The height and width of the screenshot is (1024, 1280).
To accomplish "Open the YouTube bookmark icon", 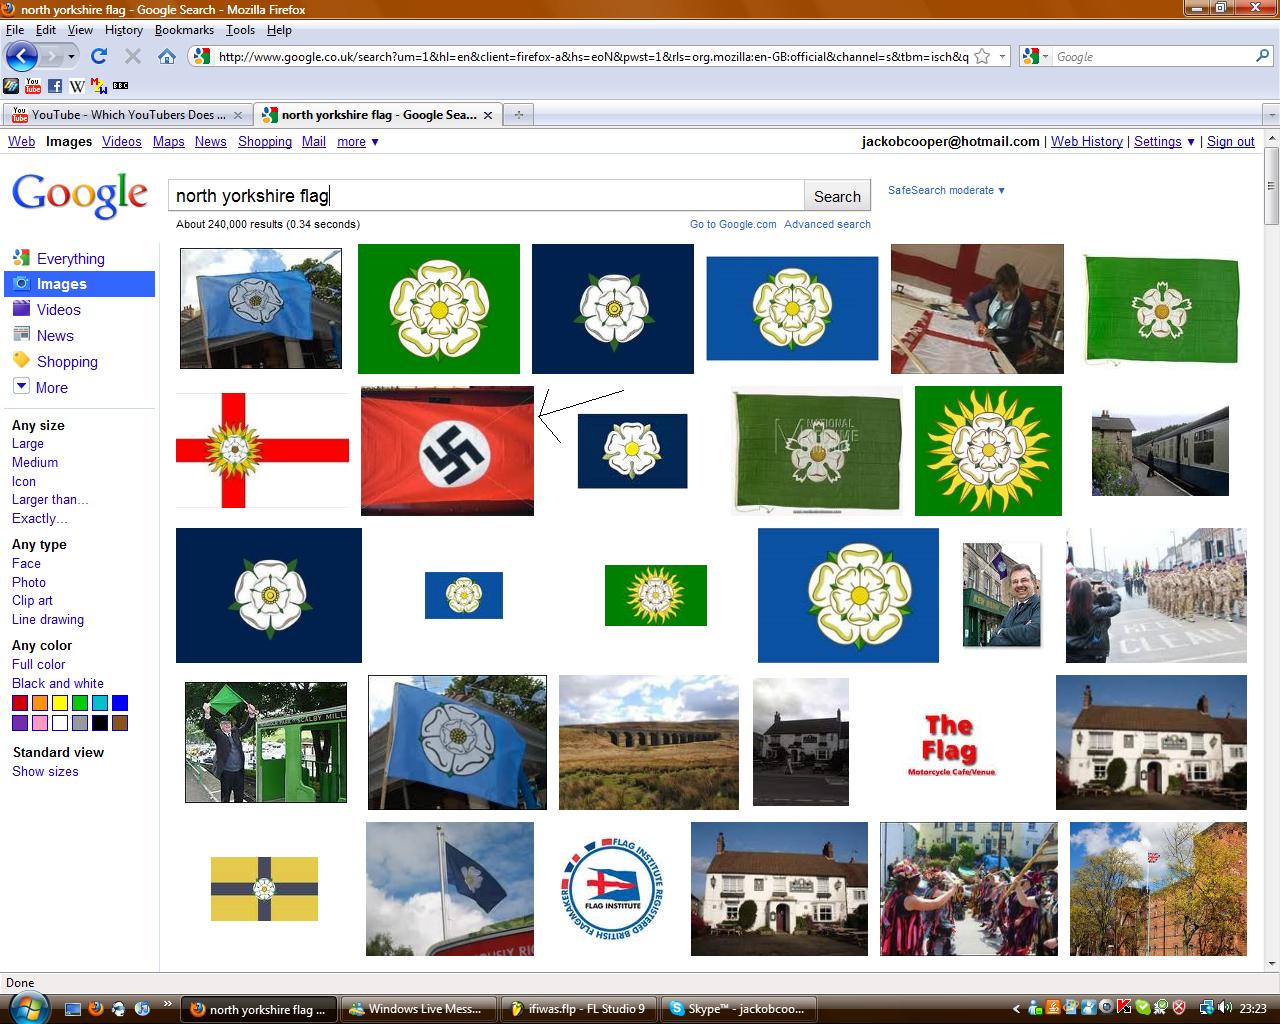I will tap(33, 86).
